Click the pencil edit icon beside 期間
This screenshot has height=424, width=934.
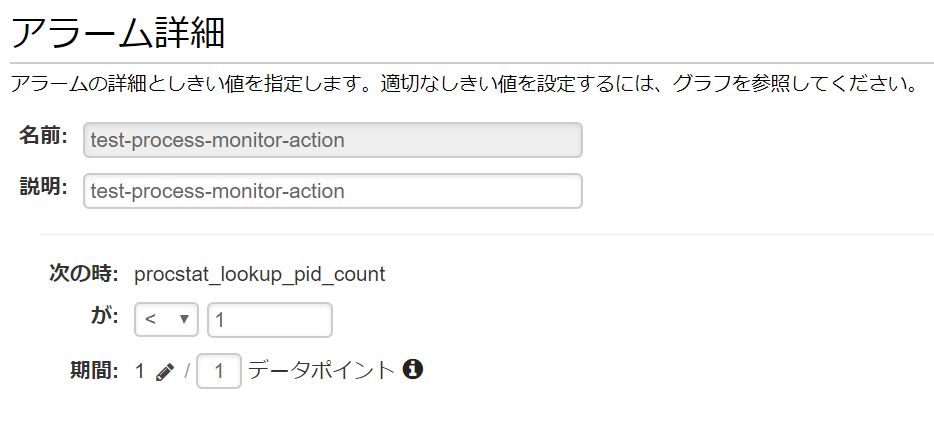pos(165,372)
